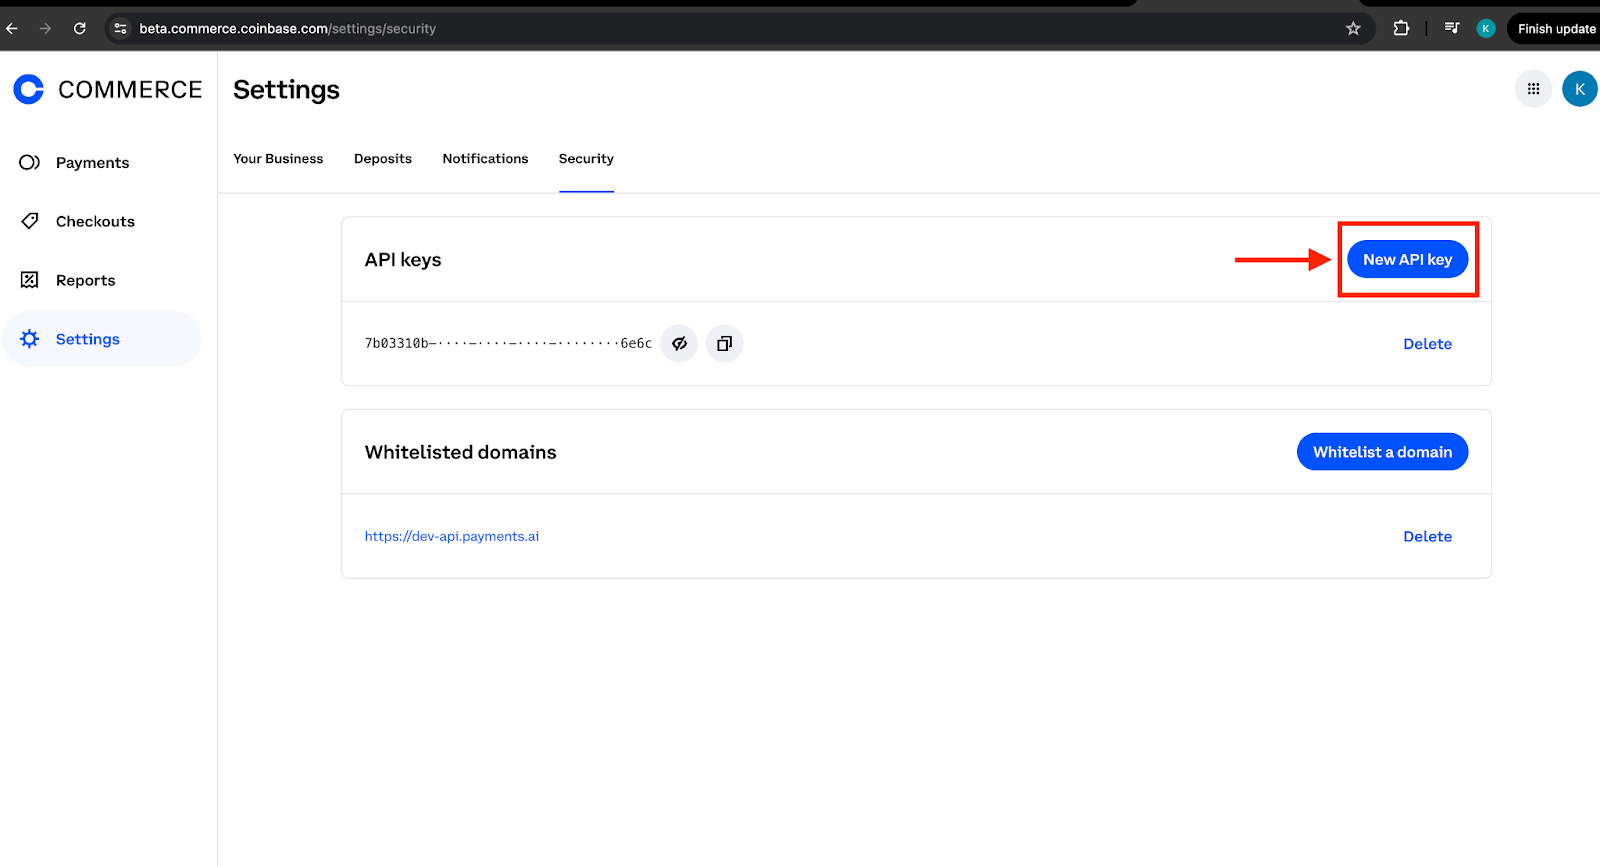Delete the 7b03310b API key

1427,344
